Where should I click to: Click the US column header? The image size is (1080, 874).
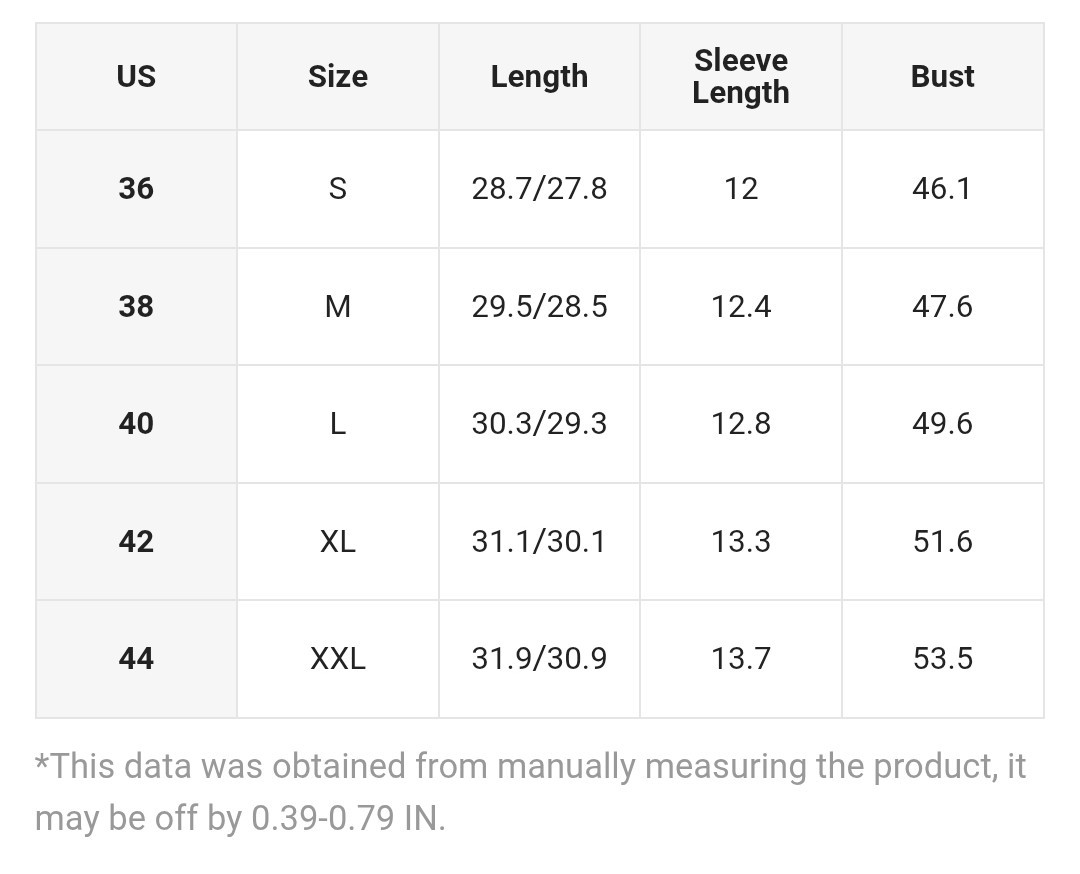pyautogui.click(x=136, y=77)
